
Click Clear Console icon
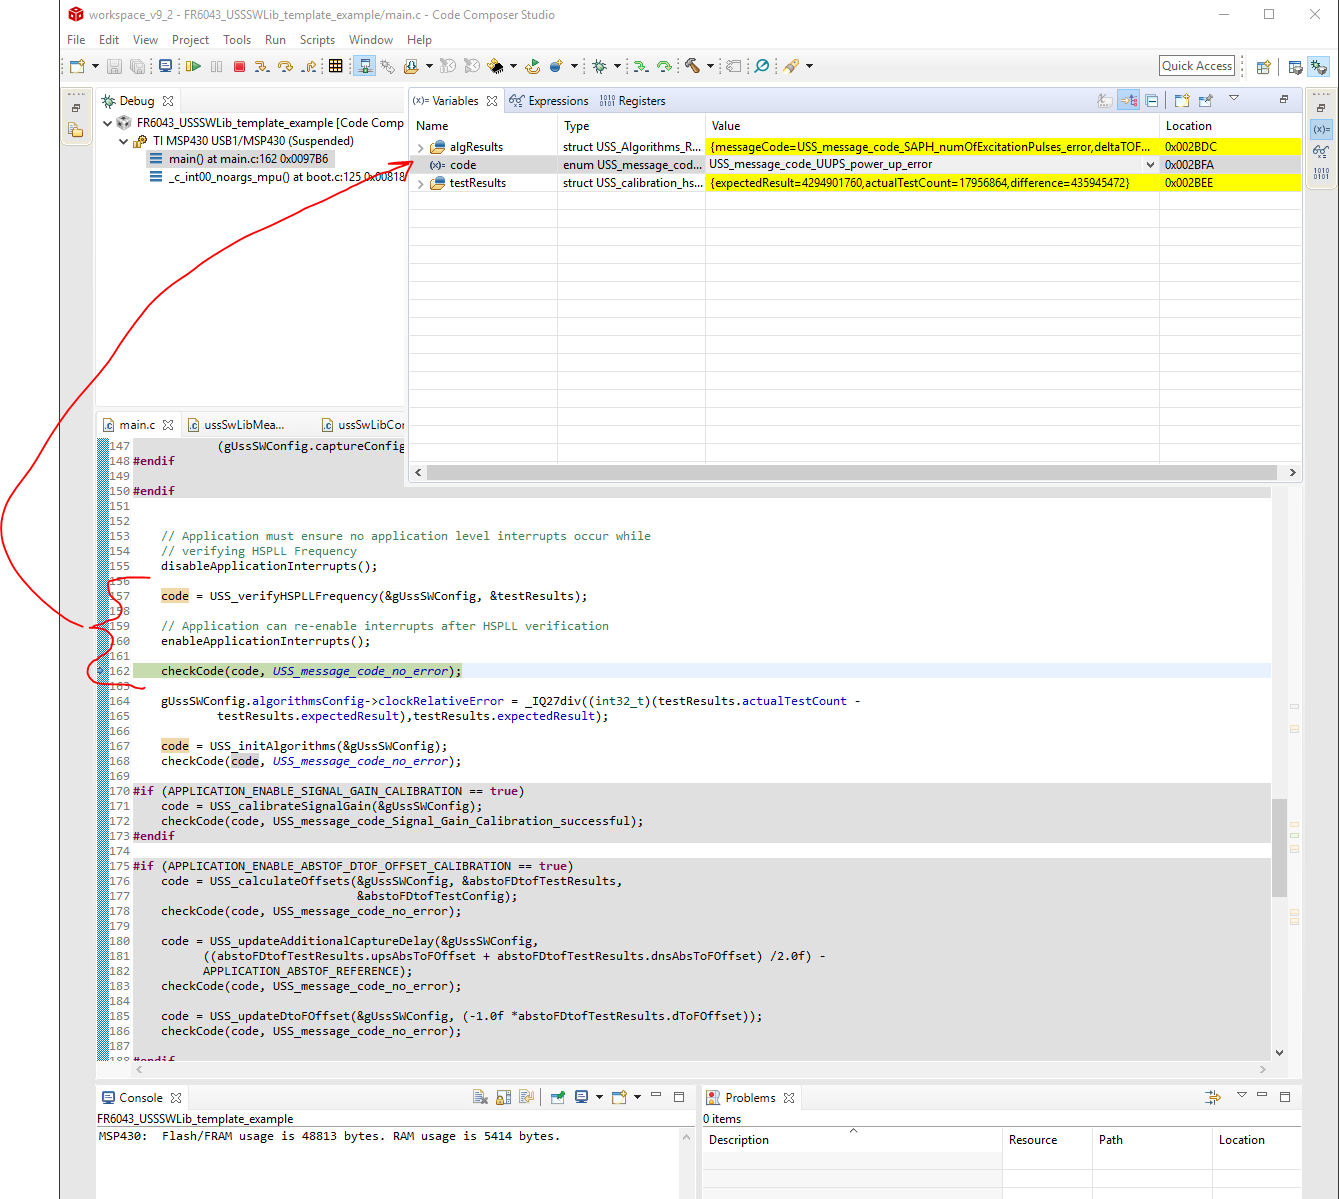click(480, 1097)
